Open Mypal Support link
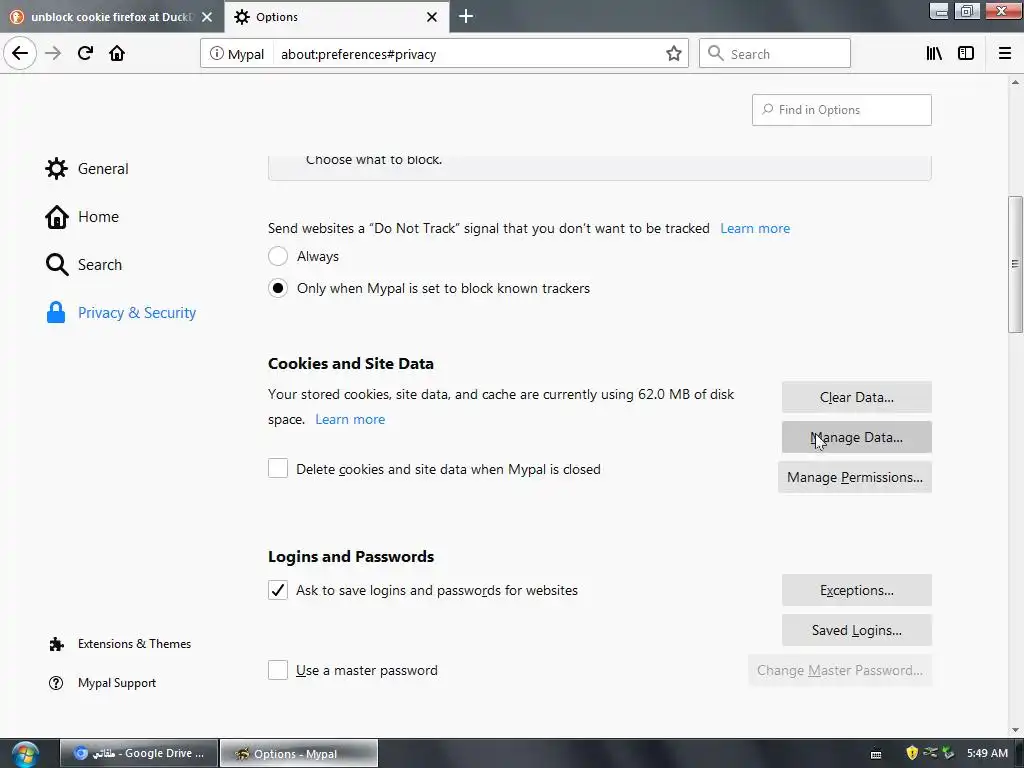The image size is (1024, 768). tap(116, 683)
